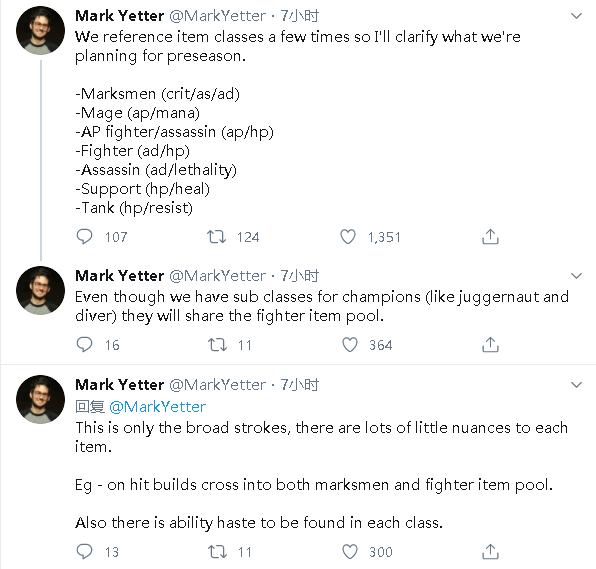Reply to the item classes tweet
This screenshot has width=596, height=569.
(x=84, y=236)
